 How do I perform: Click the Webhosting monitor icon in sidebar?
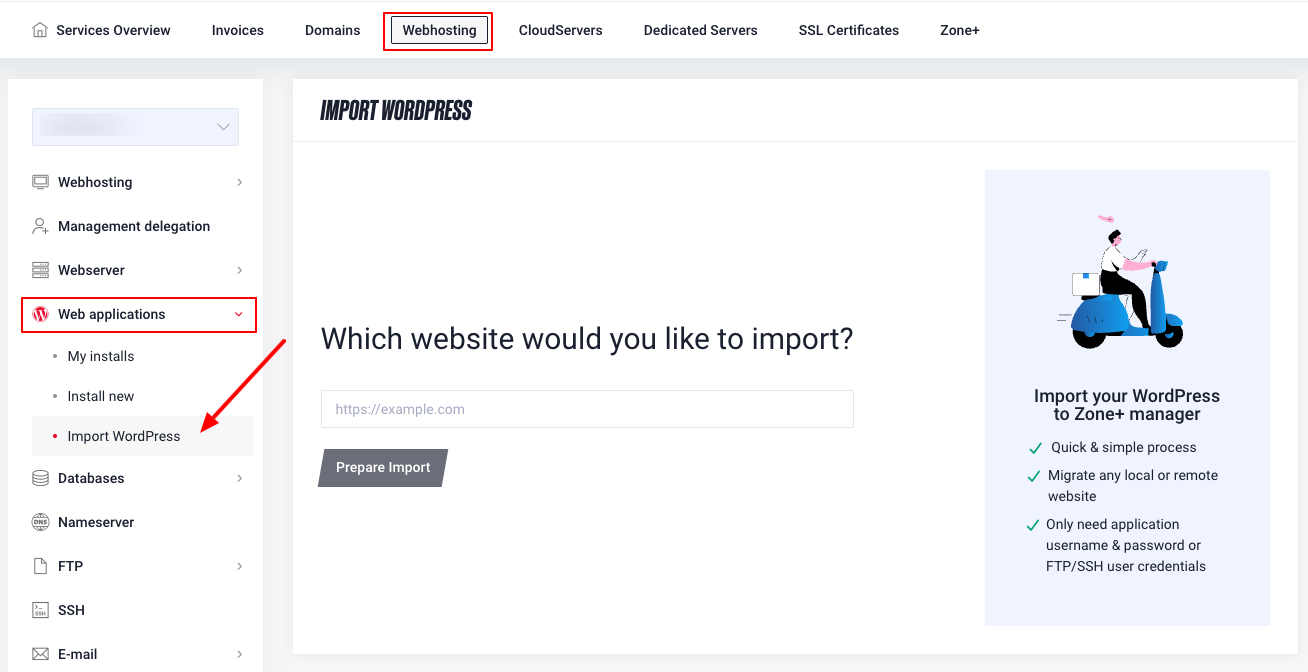[40, 182]
